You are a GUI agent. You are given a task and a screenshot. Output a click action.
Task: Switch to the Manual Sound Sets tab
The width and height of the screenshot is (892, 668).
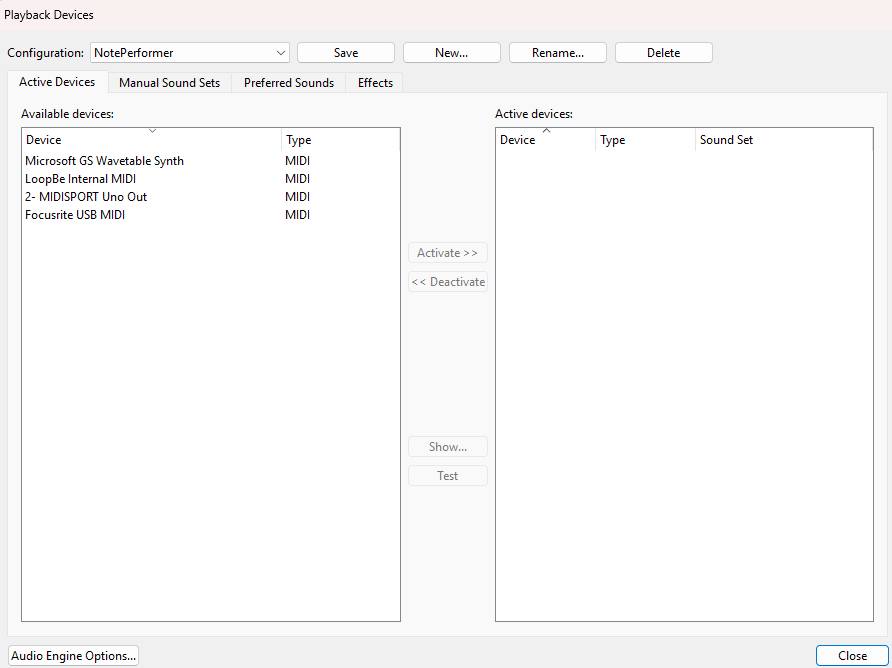tap(170, 83)
